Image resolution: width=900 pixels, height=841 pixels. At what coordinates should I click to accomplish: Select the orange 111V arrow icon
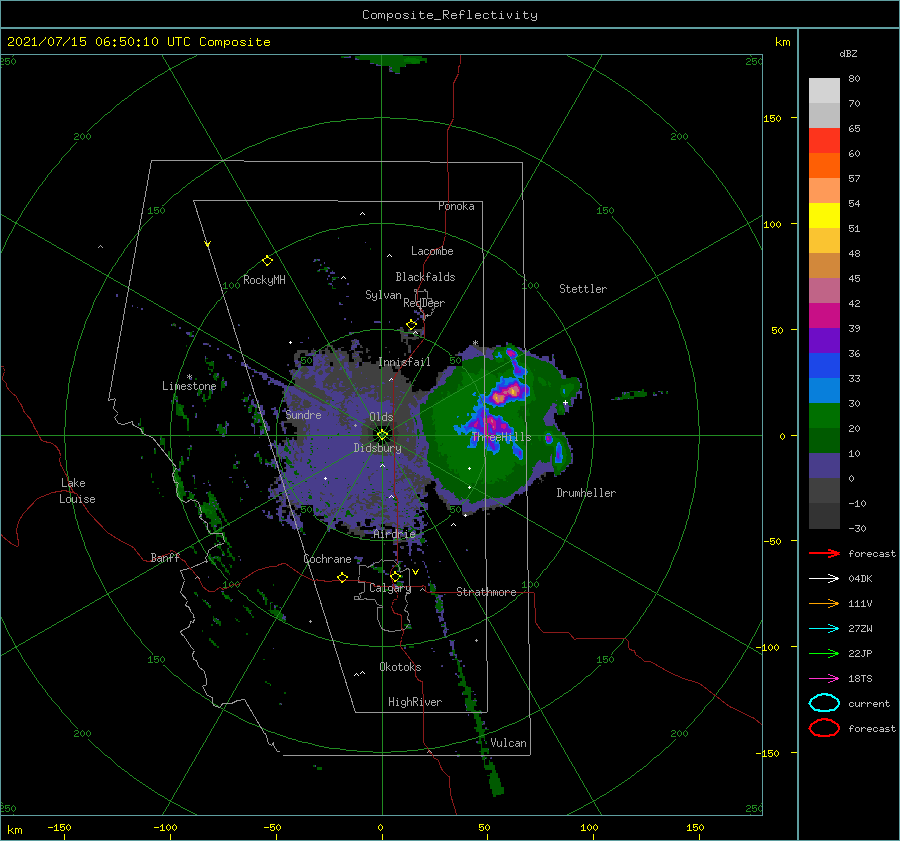pyautogui.click(x=824, y=603)
